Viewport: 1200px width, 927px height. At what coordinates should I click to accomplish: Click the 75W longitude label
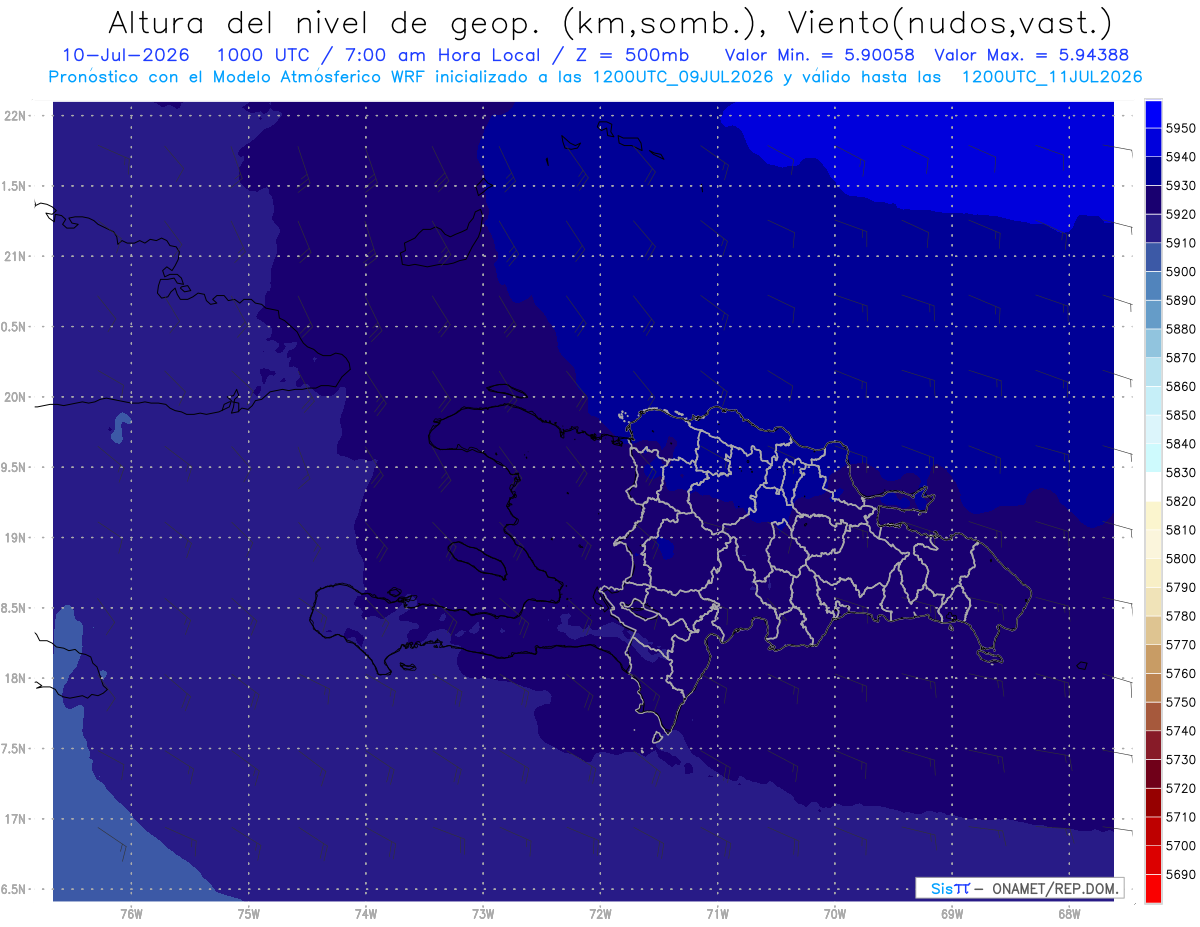(x=249, y=913)
